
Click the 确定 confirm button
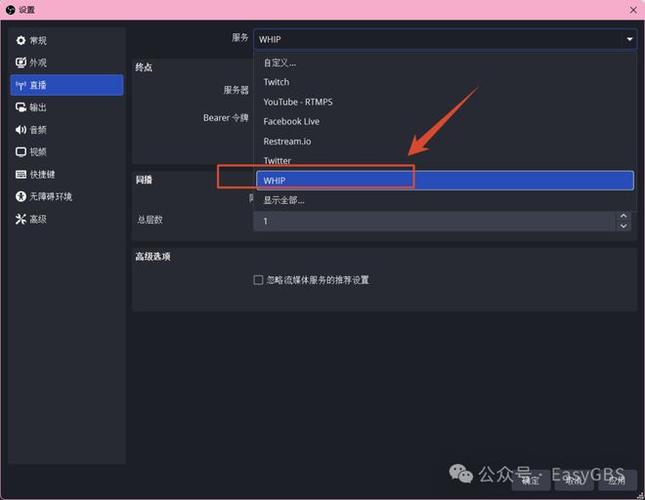(x=531, y=480)
